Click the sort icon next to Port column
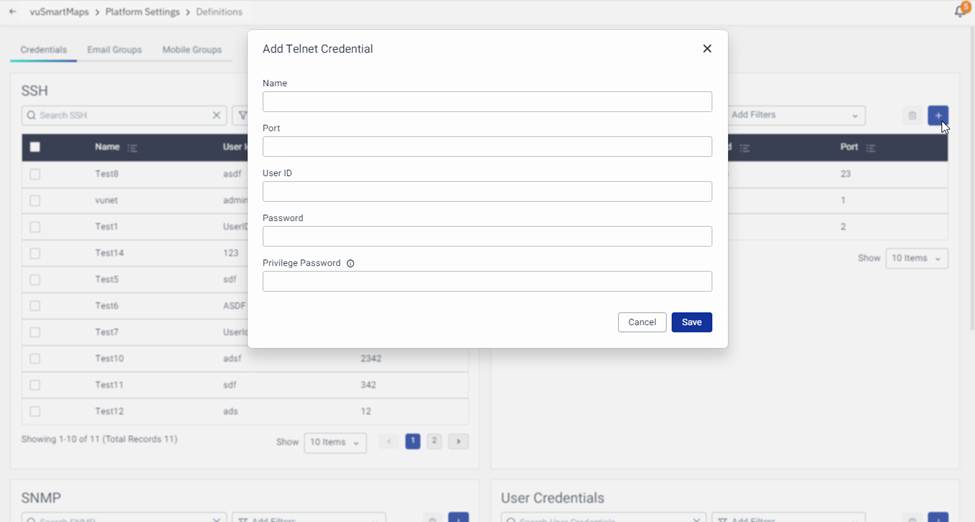The width and height of the screenshot is (975, 522). (x=871, y=148)
